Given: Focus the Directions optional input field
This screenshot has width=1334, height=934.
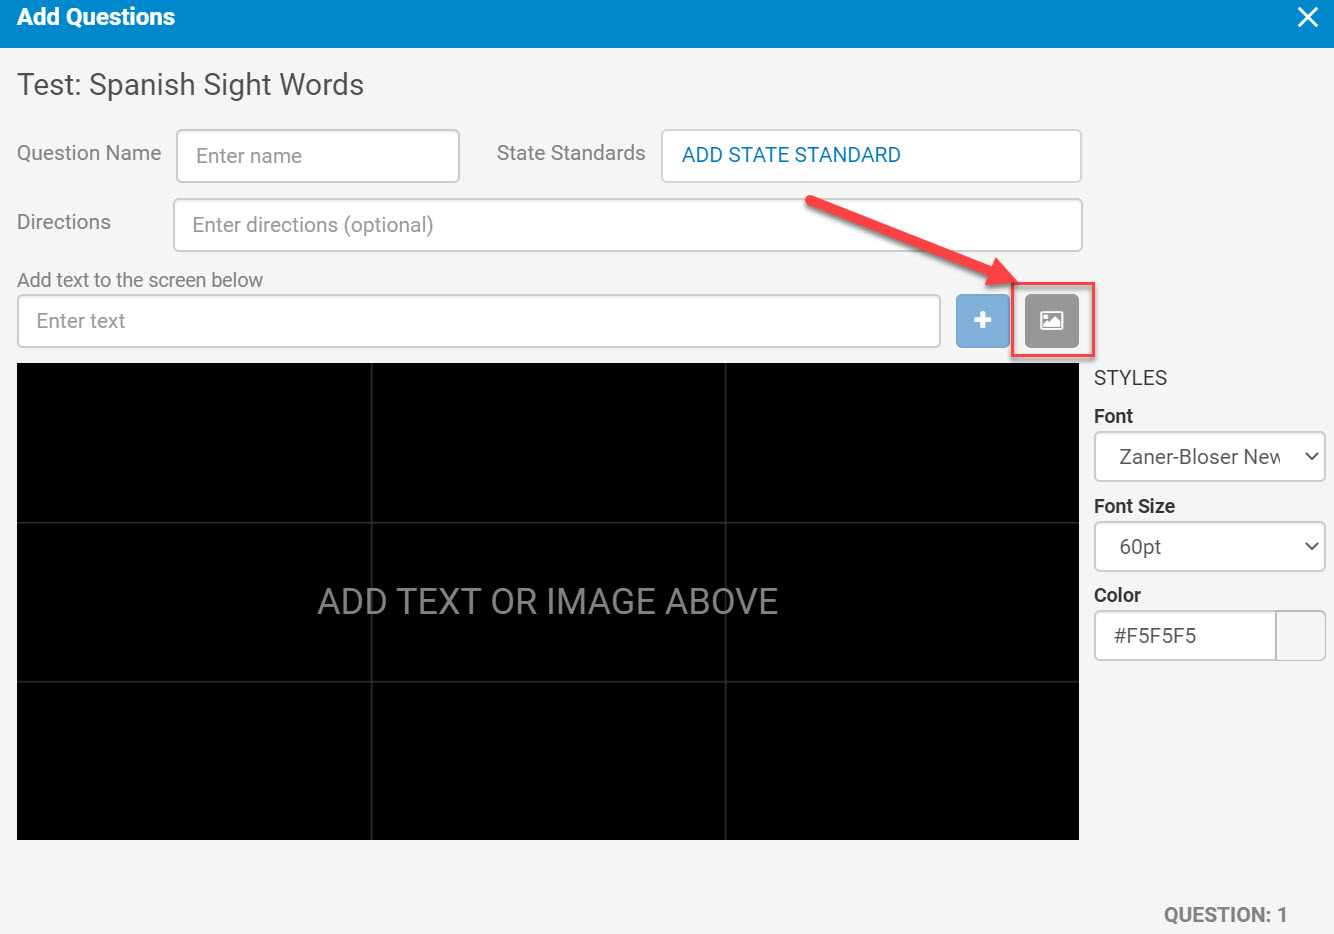Looking at the screenshot, I should (628, 225).
